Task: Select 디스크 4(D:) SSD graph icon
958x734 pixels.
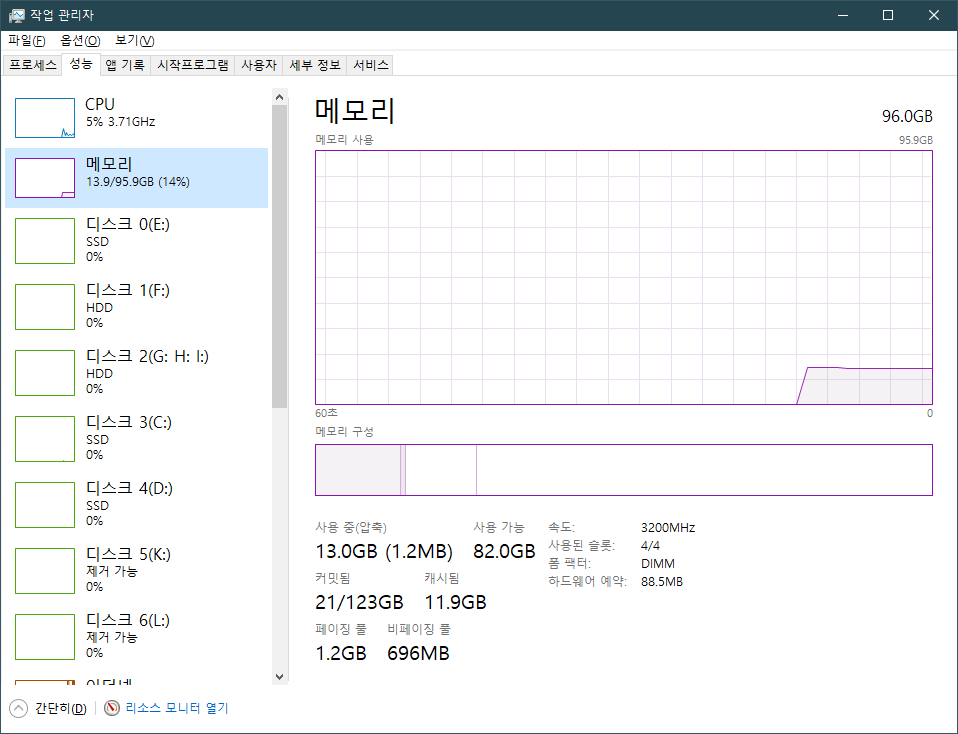Action: coord(45,505)
